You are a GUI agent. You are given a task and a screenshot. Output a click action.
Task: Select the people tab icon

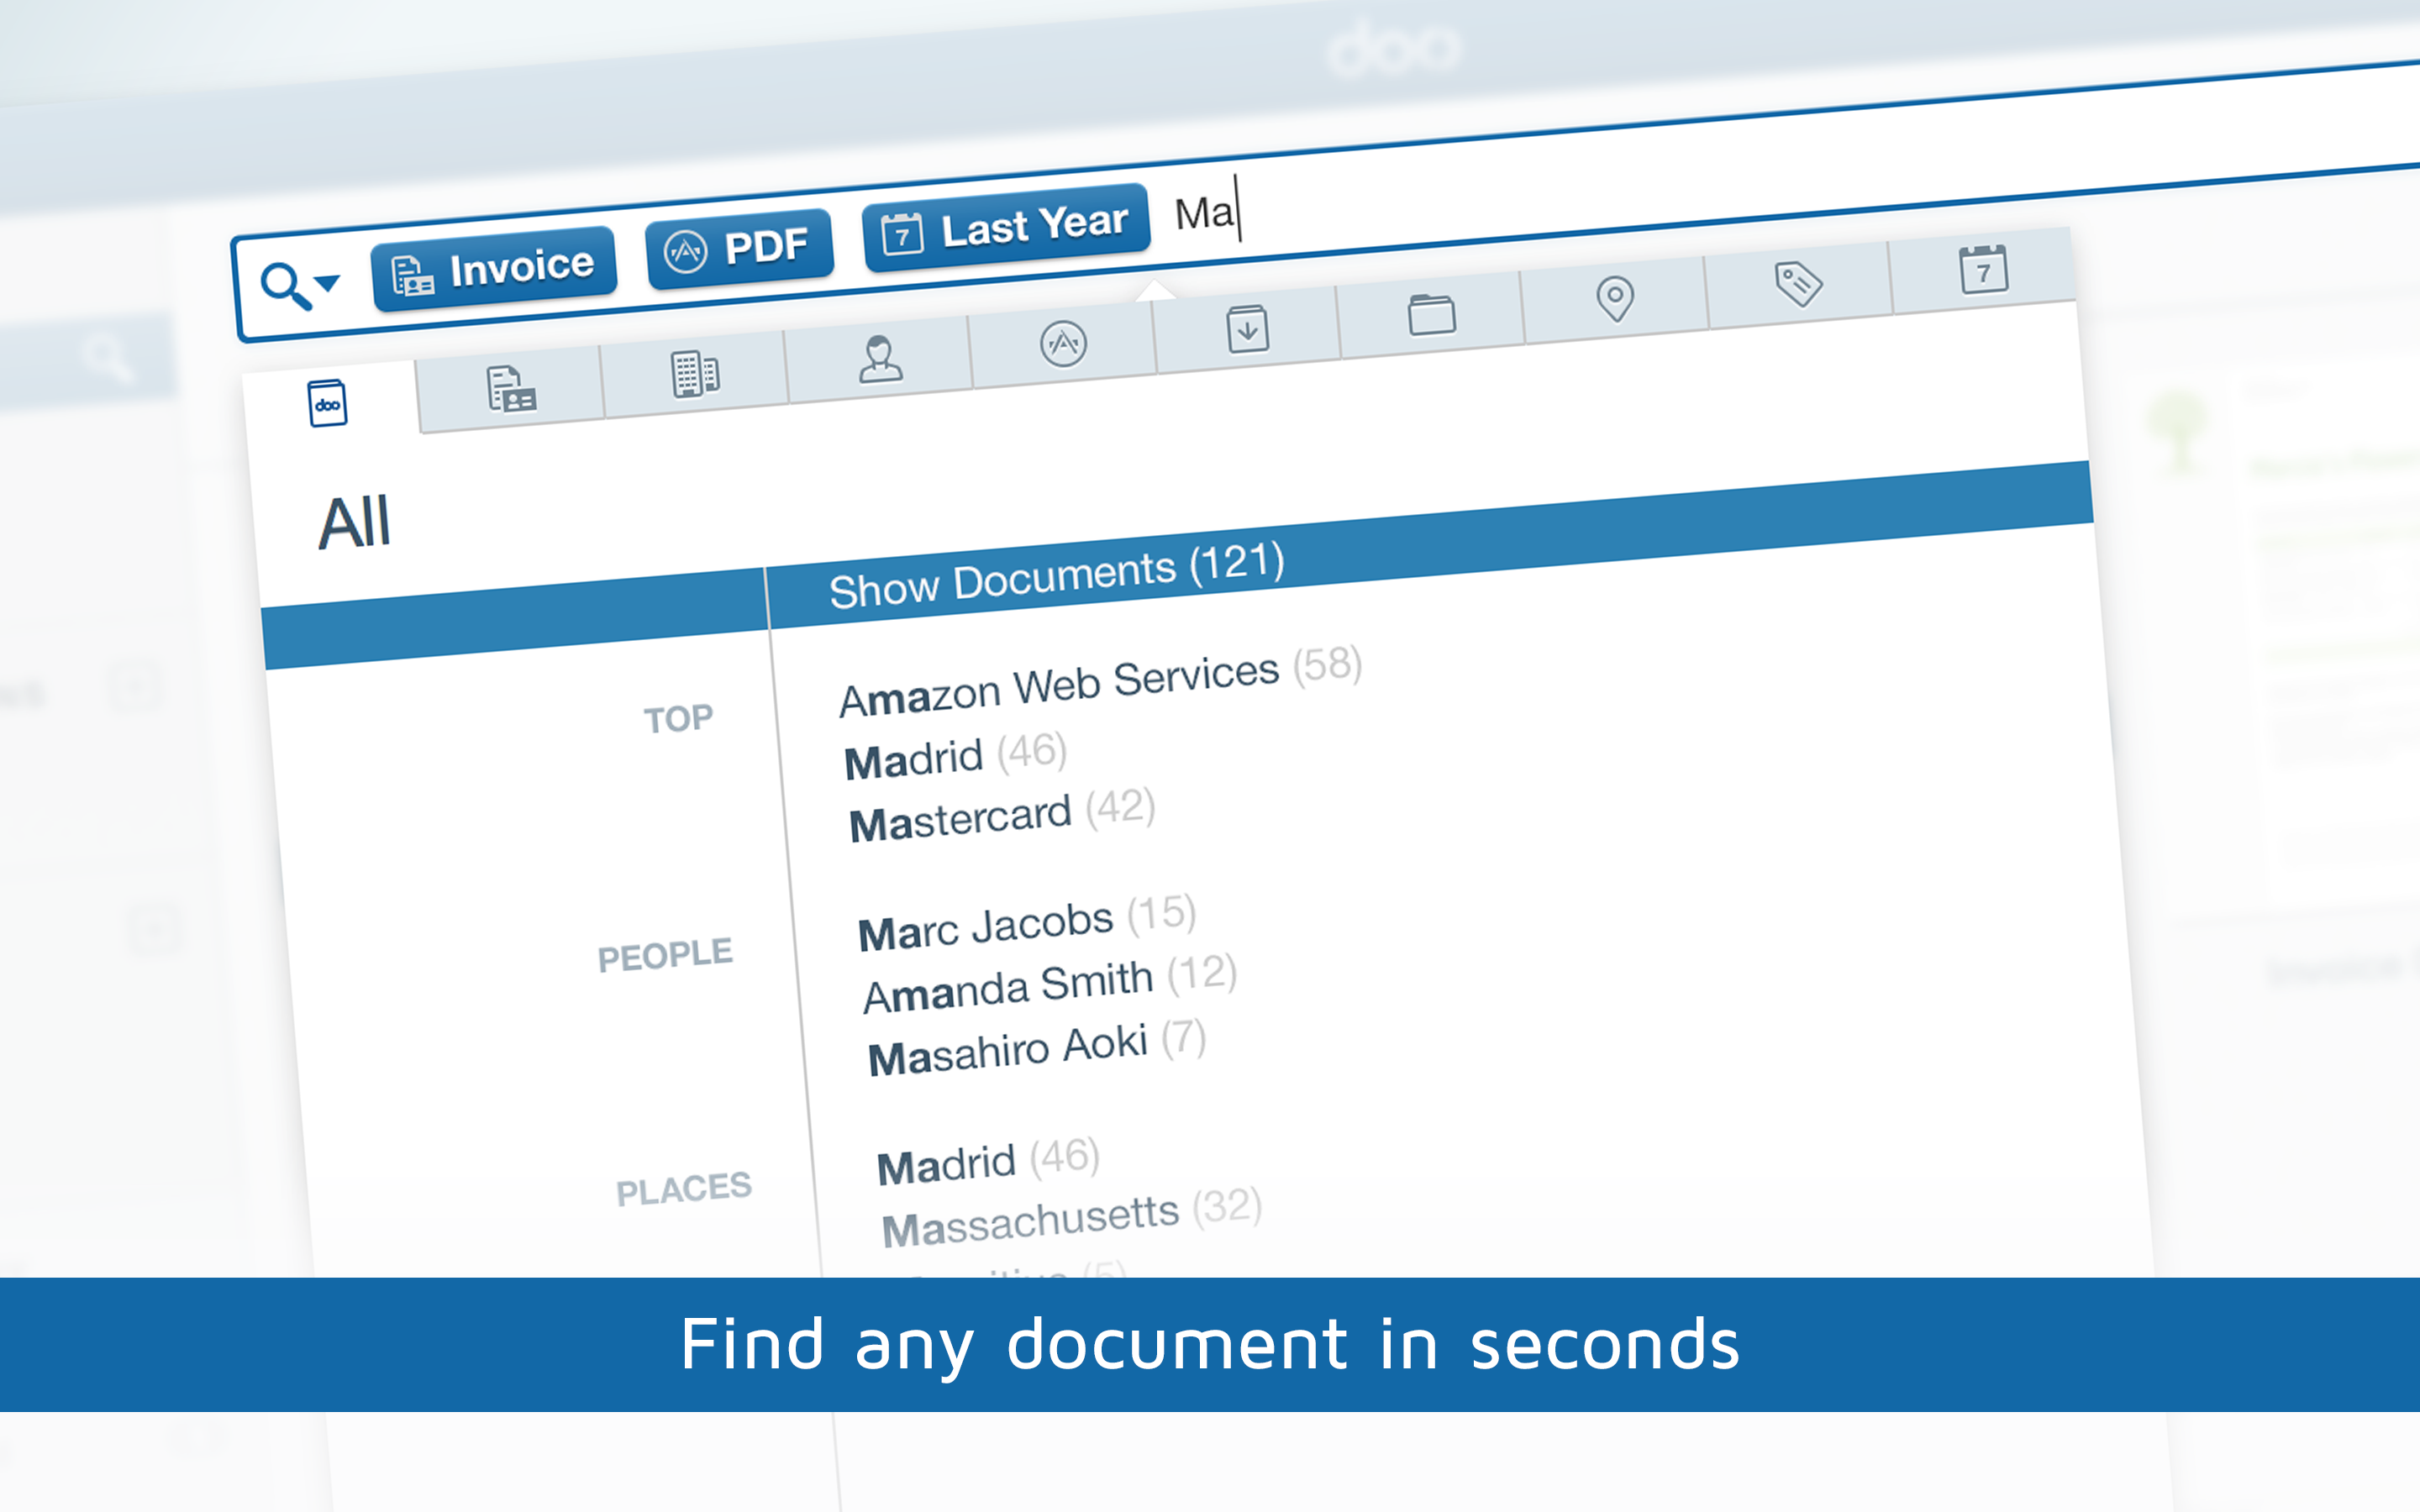(x=880, y=359)
